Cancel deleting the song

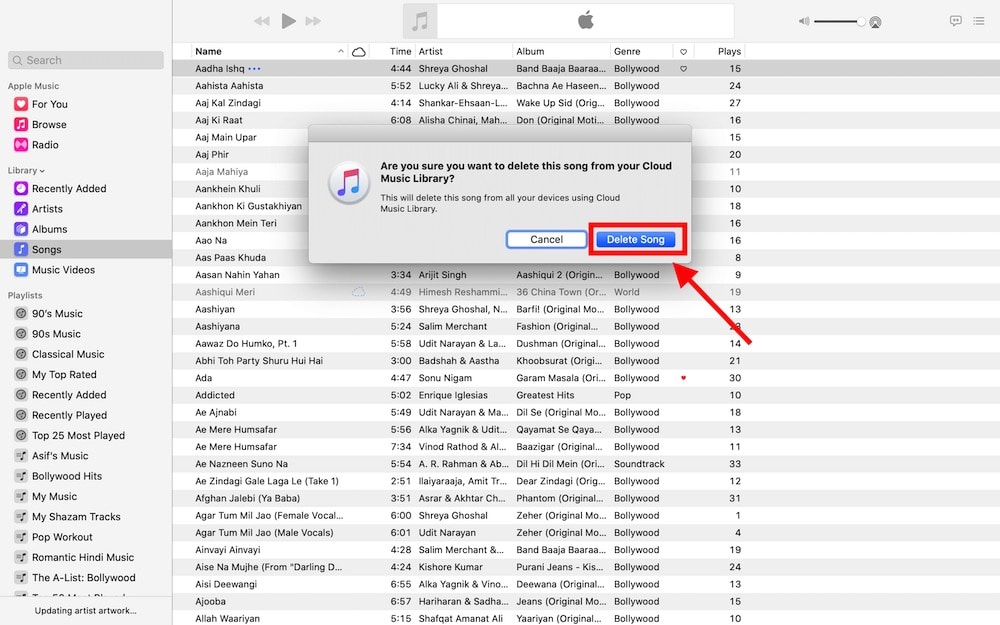546,239
